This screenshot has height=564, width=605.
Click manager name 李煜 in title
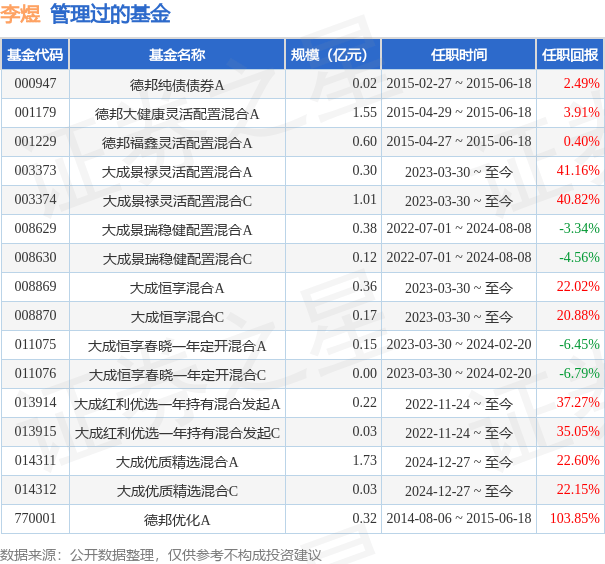tap(20, 14)
